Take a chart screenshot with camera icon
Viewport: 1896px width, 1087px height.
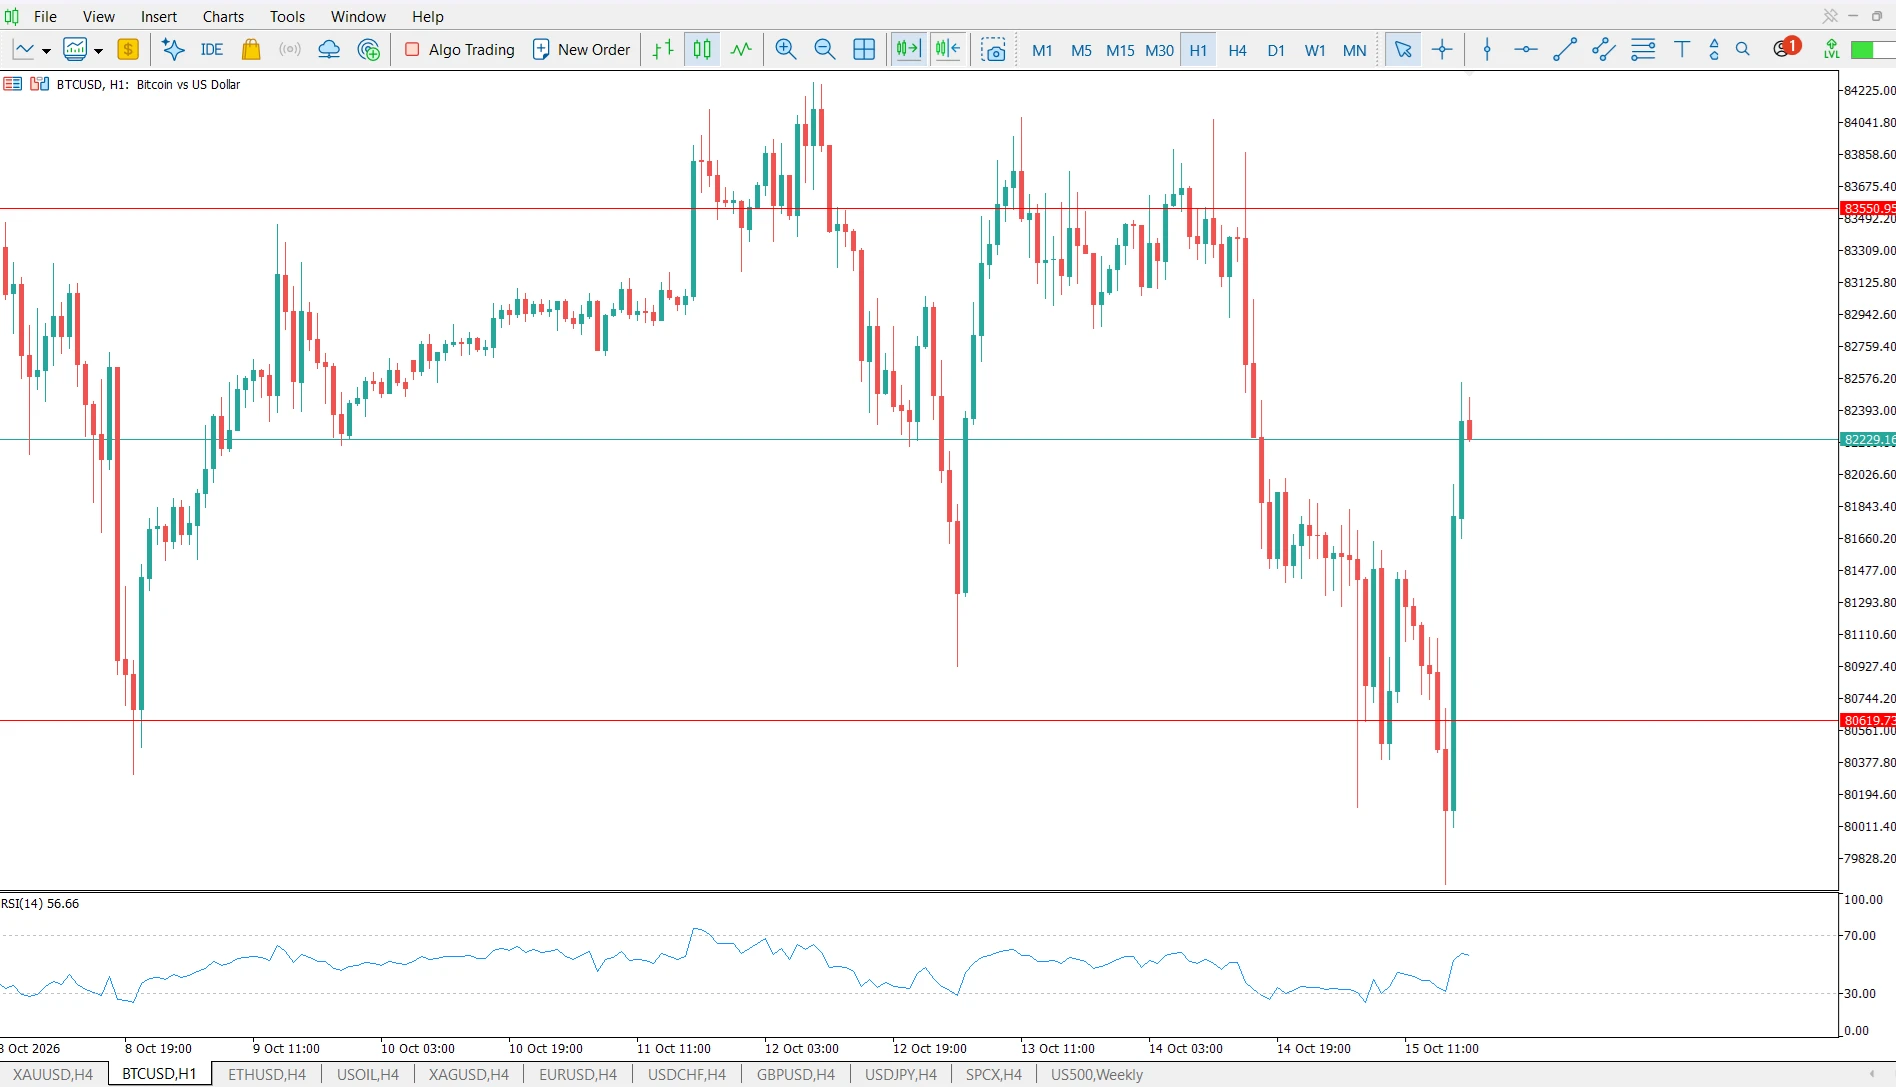(993, 49)
